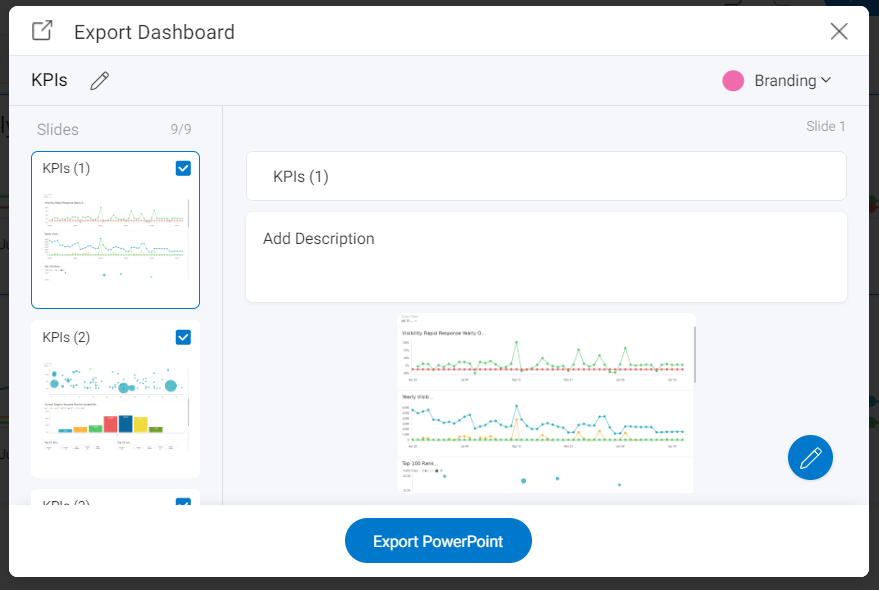Viewport: 879px width, 590px height.
Task: Select the KPIs (2) slide thumbnail
Action: coord(115,399)
